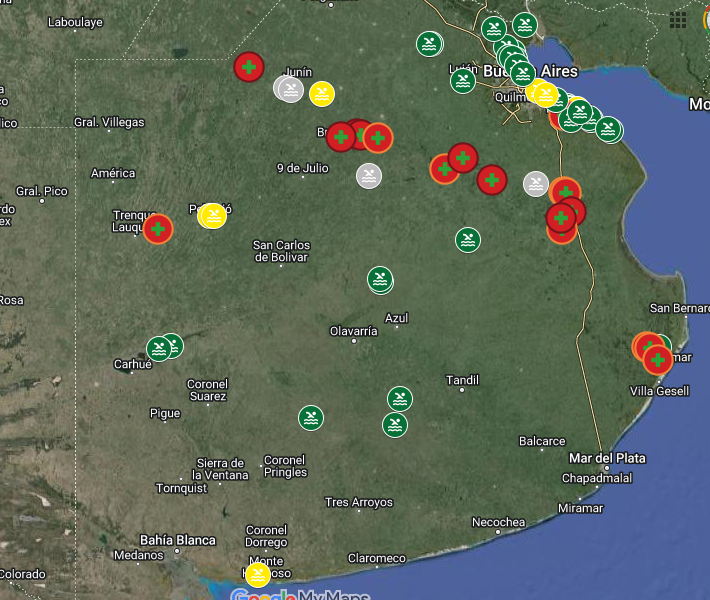710x600 pixels.
Task: Click red cross marker near Villa Gesell coast
Action: (658, 360)
